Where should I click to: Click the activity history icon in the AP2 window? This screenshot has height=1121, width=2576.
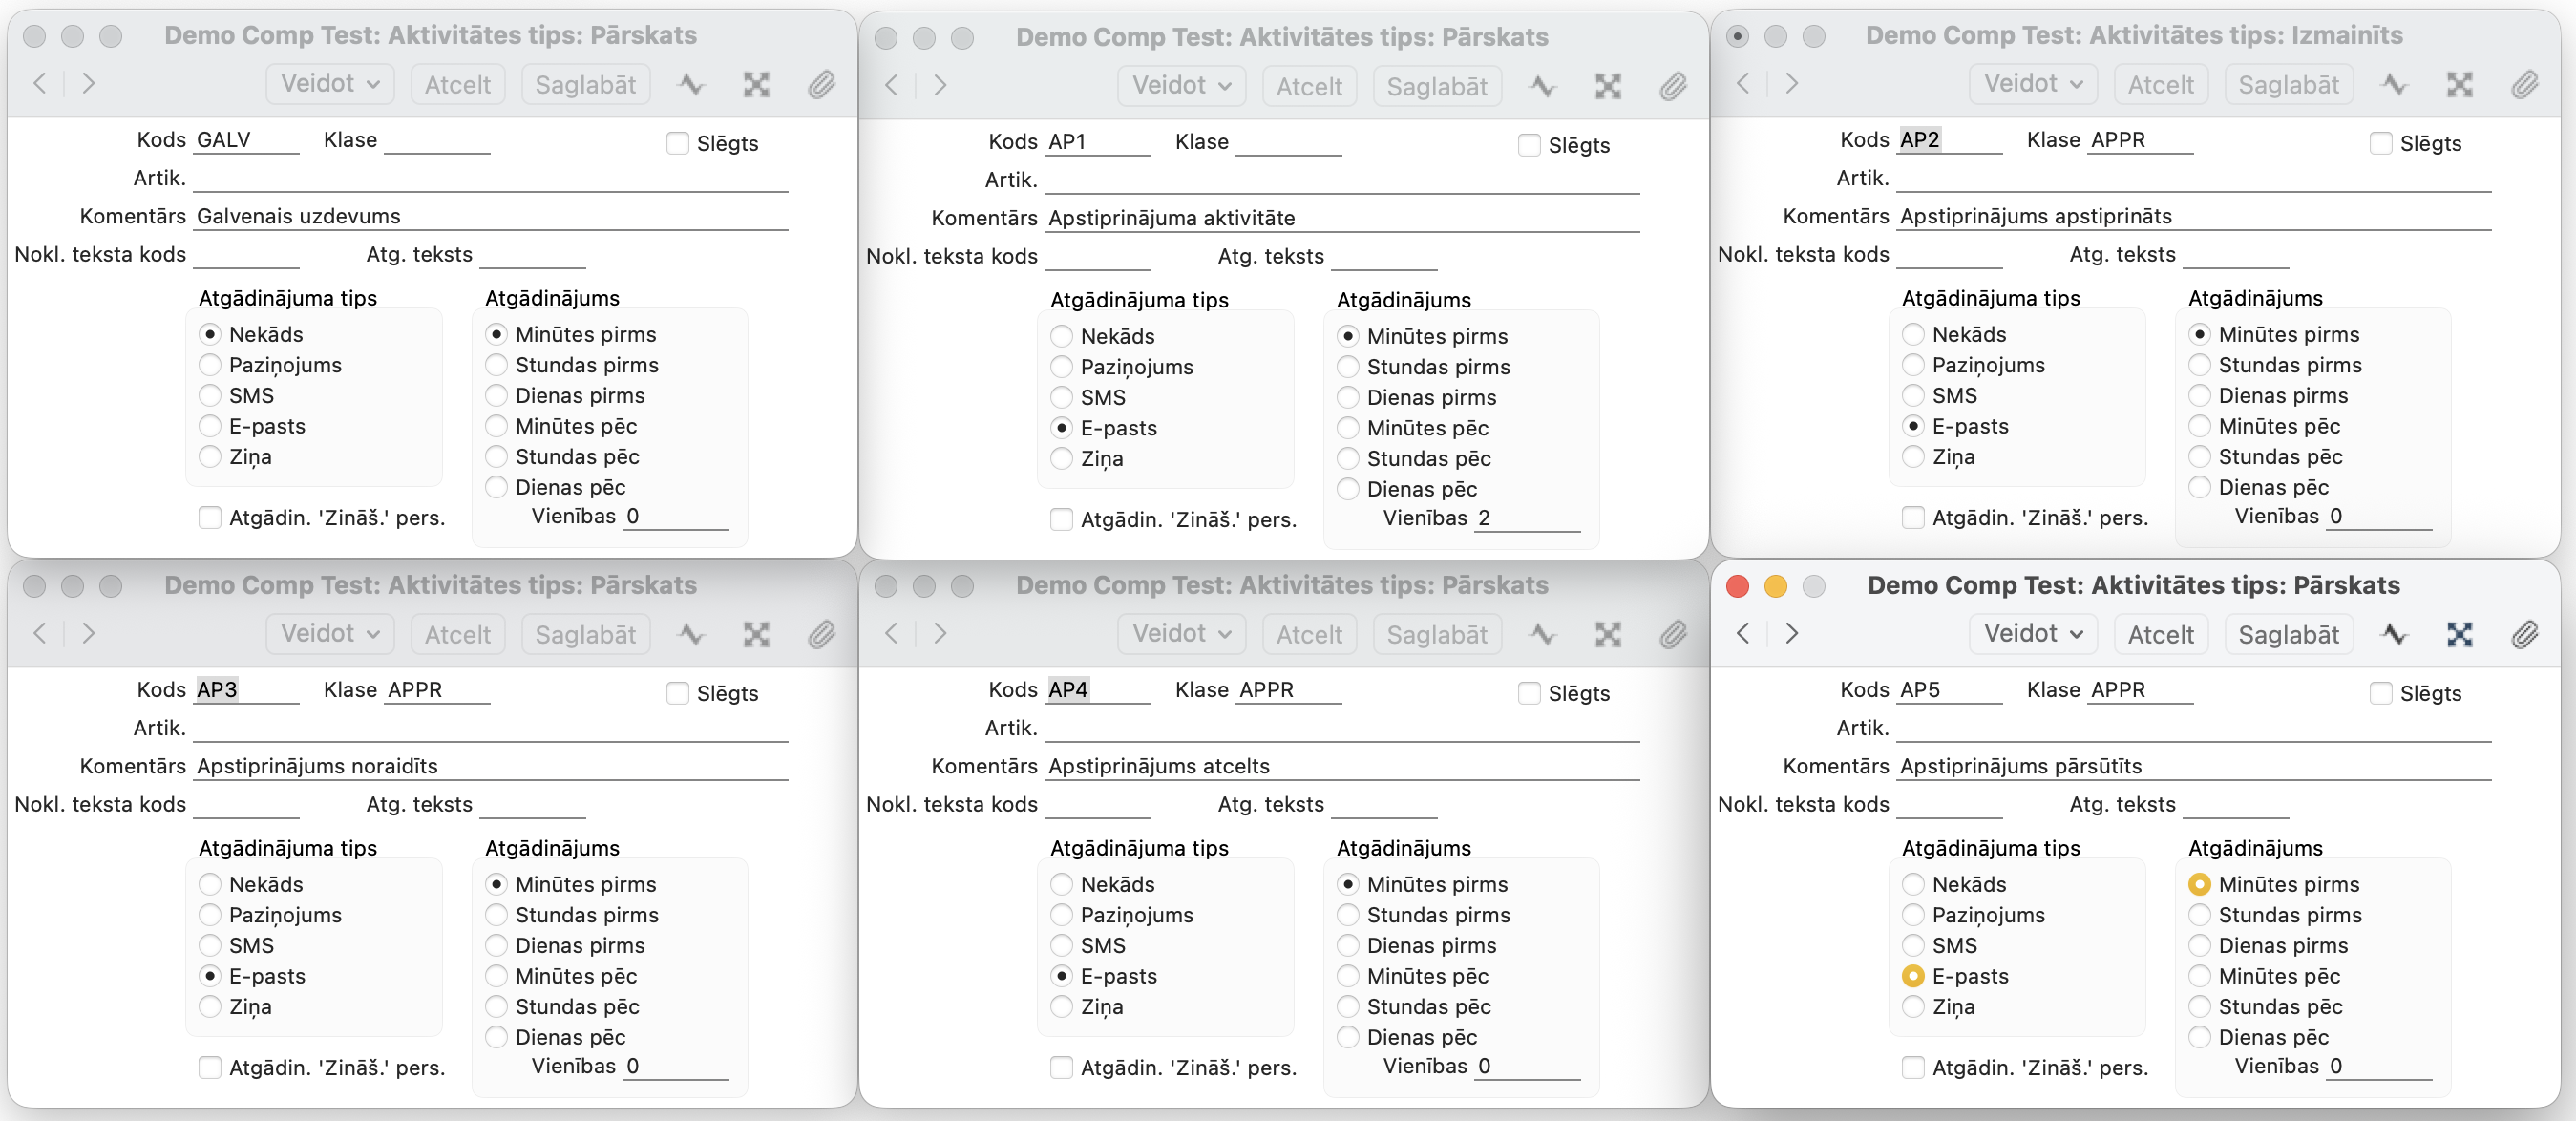[2394, 85]
